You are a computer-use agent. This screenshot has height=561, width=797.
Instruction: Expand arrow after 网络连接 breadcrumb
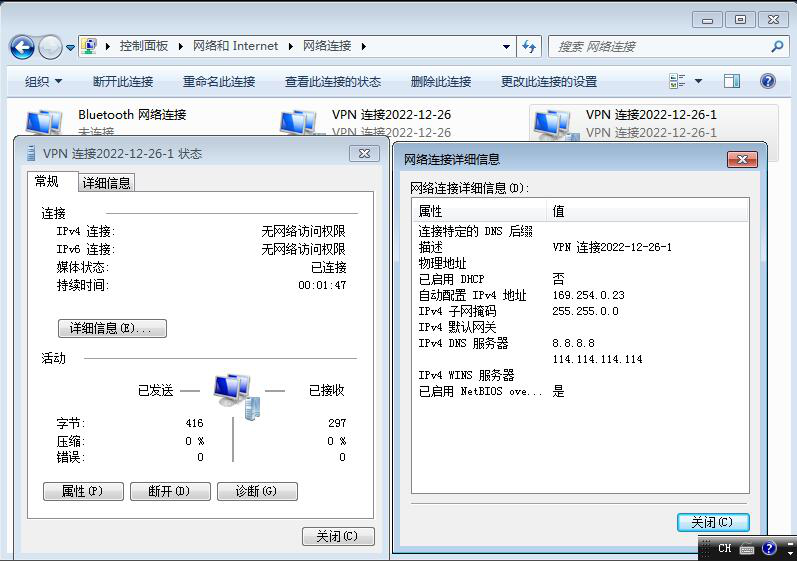tap(363, 47)
